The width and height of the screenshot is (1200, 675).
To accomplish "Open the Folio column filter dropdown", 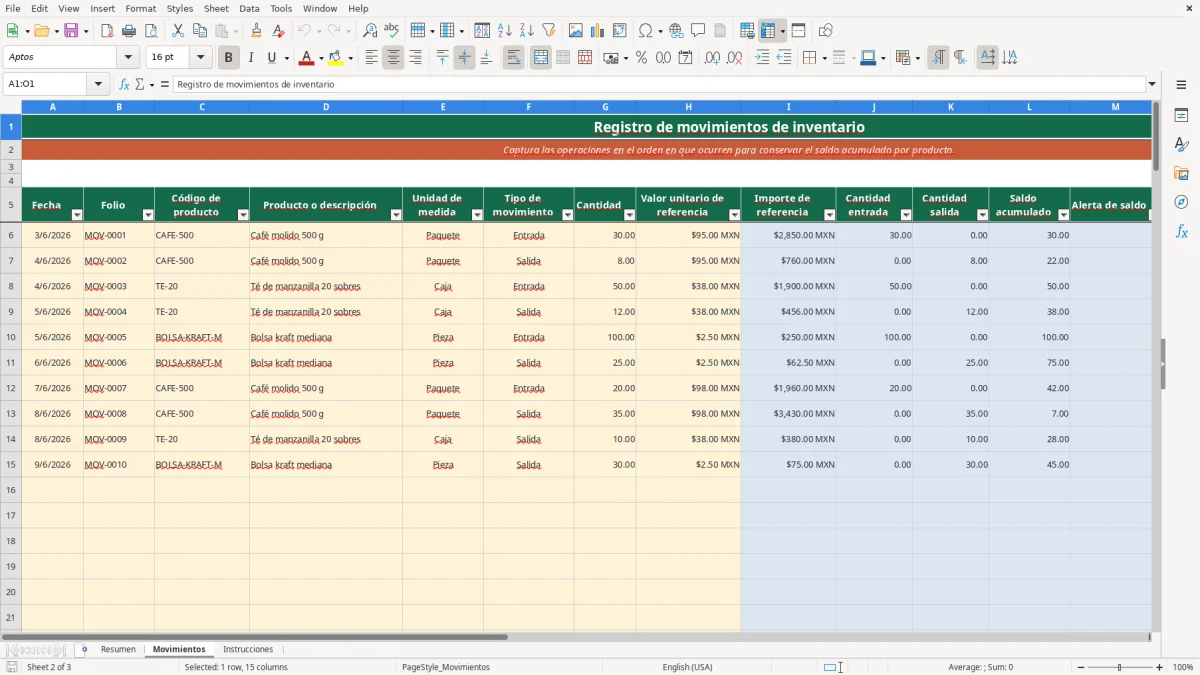I will [x=148, y=215].
